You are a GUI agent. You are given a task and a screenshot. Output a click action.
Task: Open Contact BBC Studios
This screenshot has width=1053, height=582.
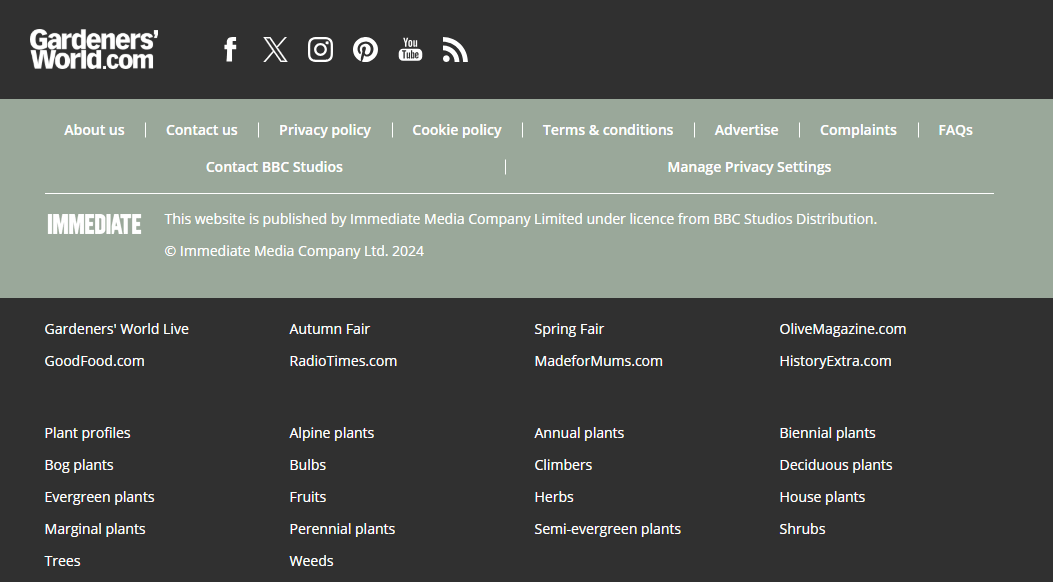[x=274, y=166]
